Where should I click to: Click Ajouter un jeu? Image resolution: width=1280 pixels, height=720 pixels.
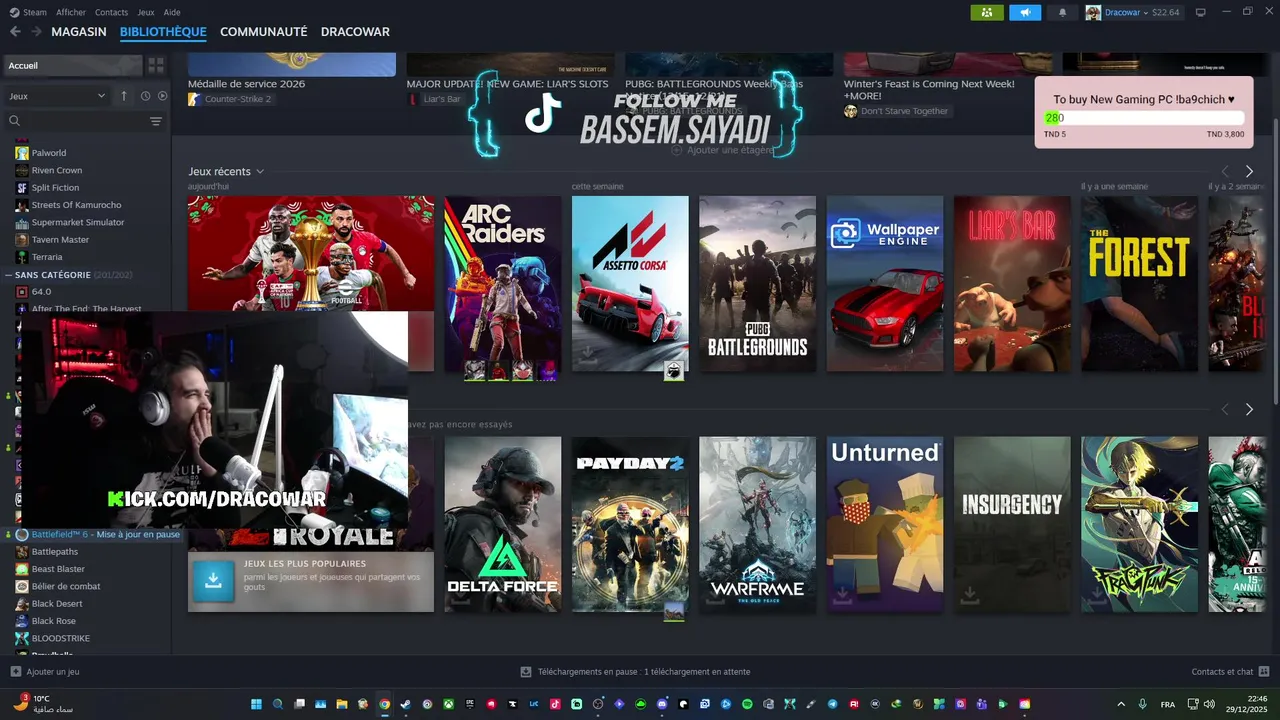point(45,672)
